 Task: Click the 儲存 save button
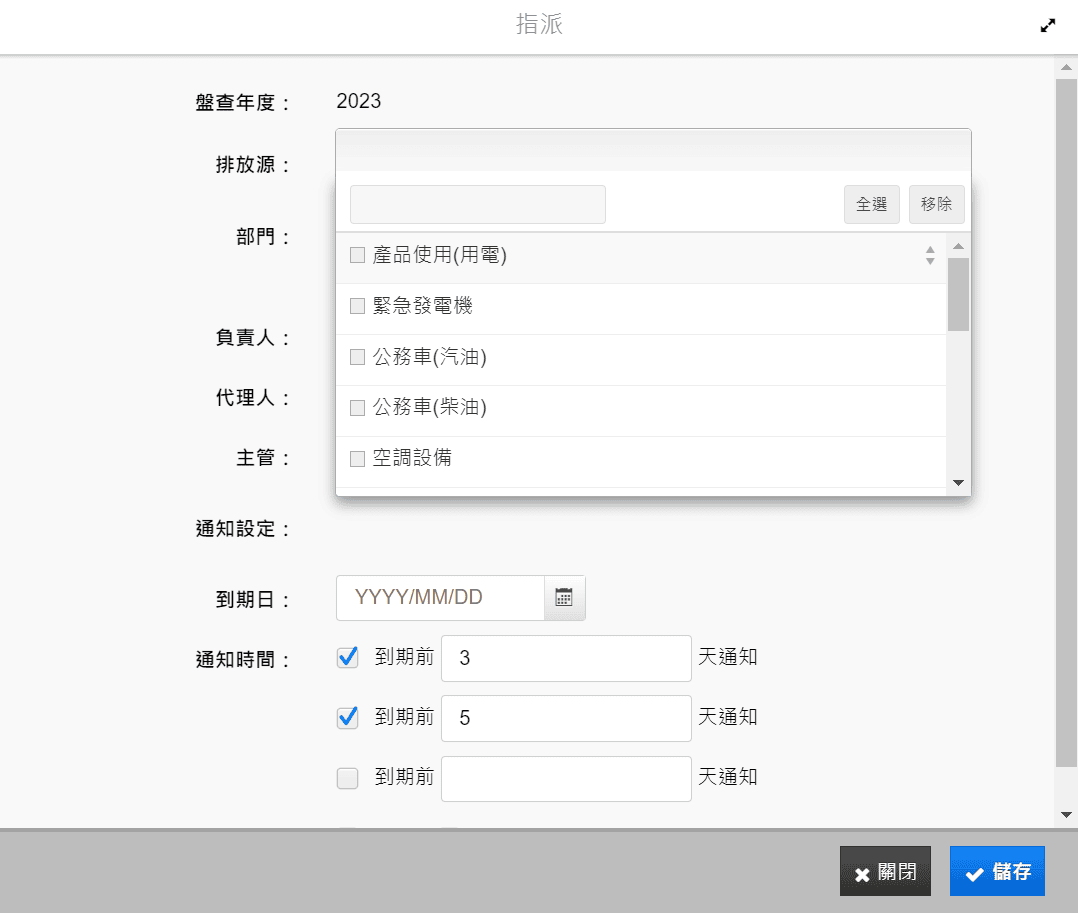997,872
